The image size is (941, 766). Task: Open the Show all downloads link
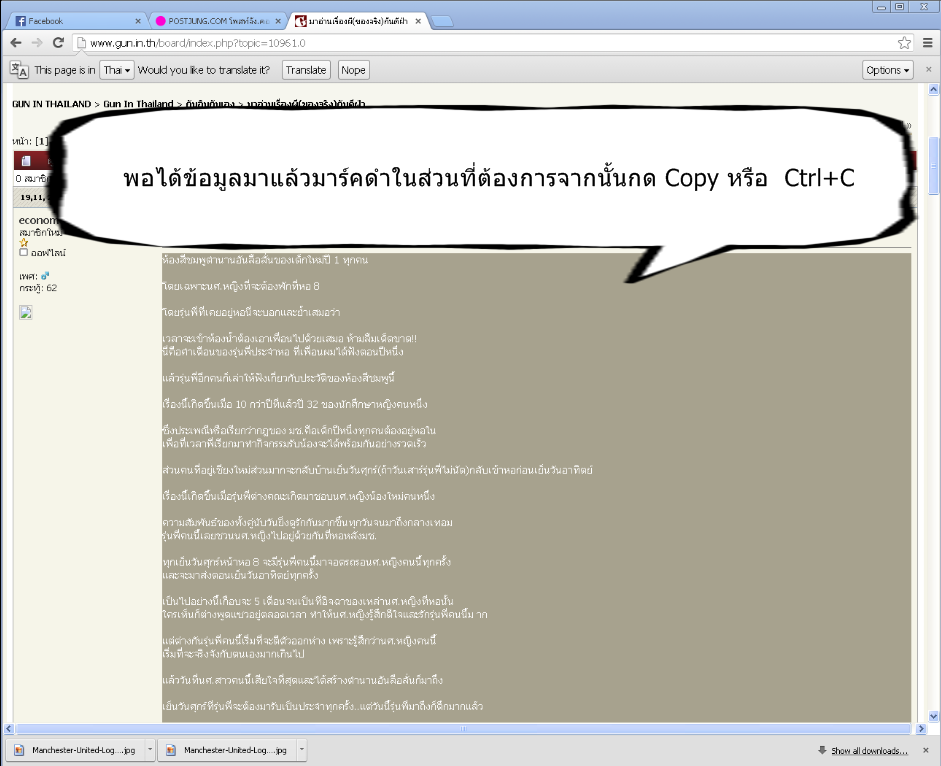coord(868,751)
